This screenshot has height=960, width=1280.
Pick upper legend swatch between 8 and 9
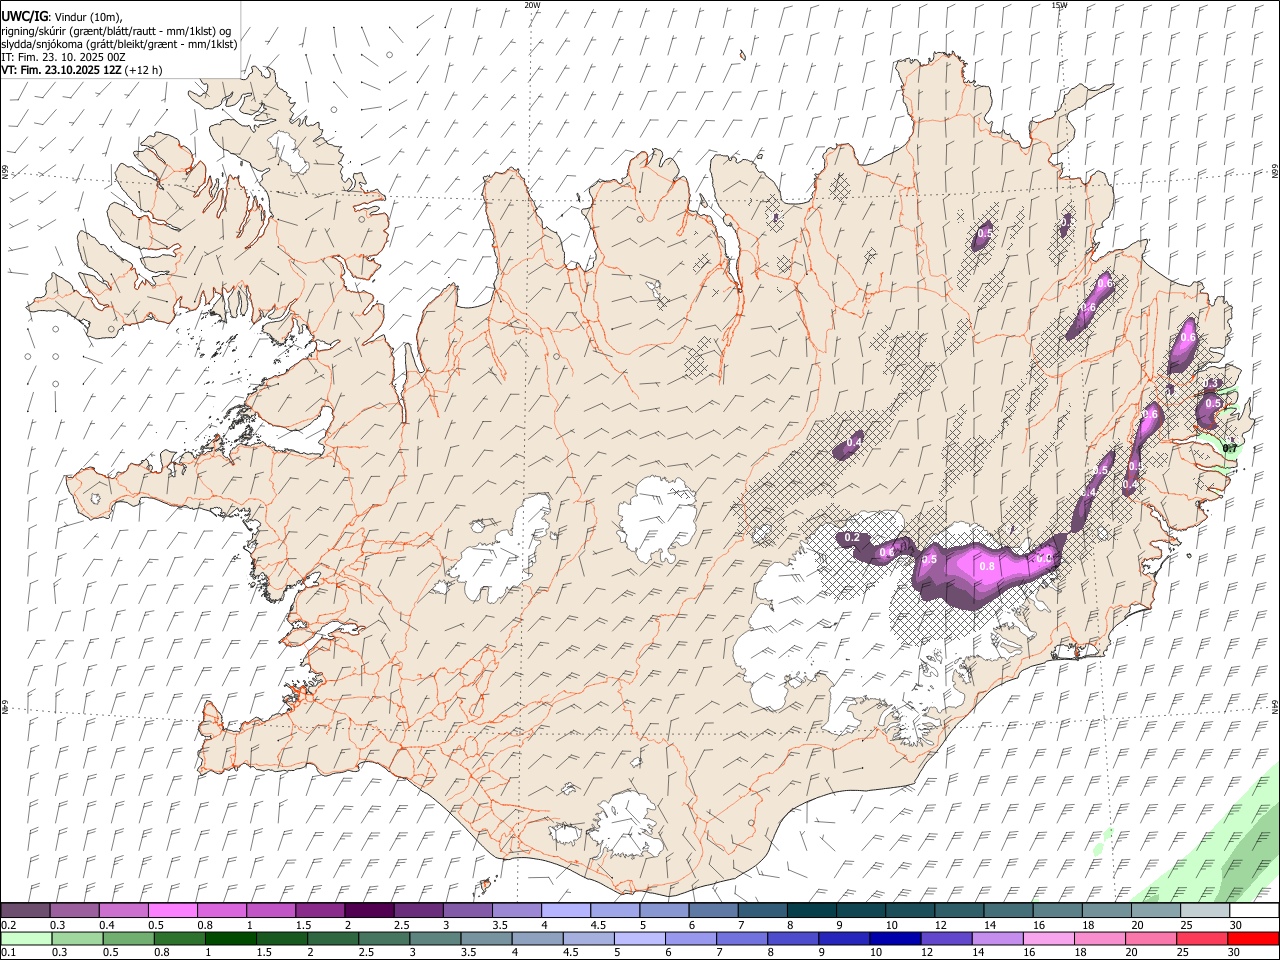point(811,910)
